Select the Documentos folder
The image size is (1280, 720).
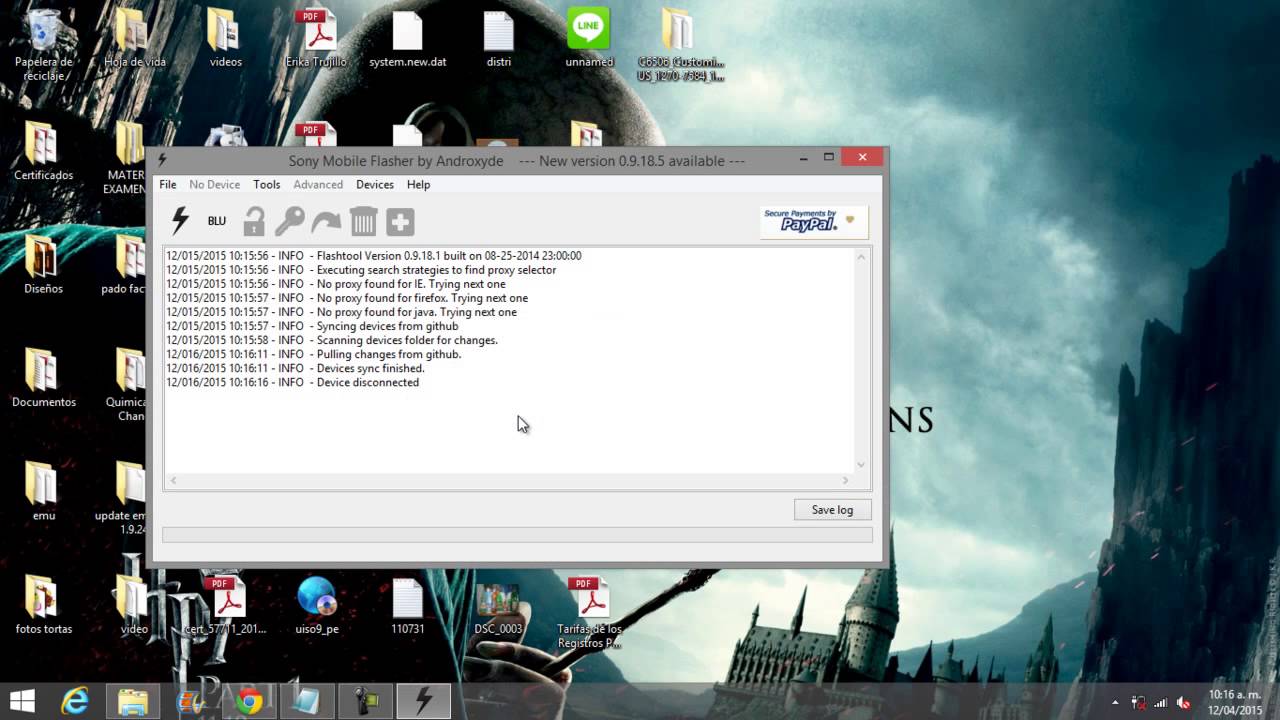tap(43, 378)
